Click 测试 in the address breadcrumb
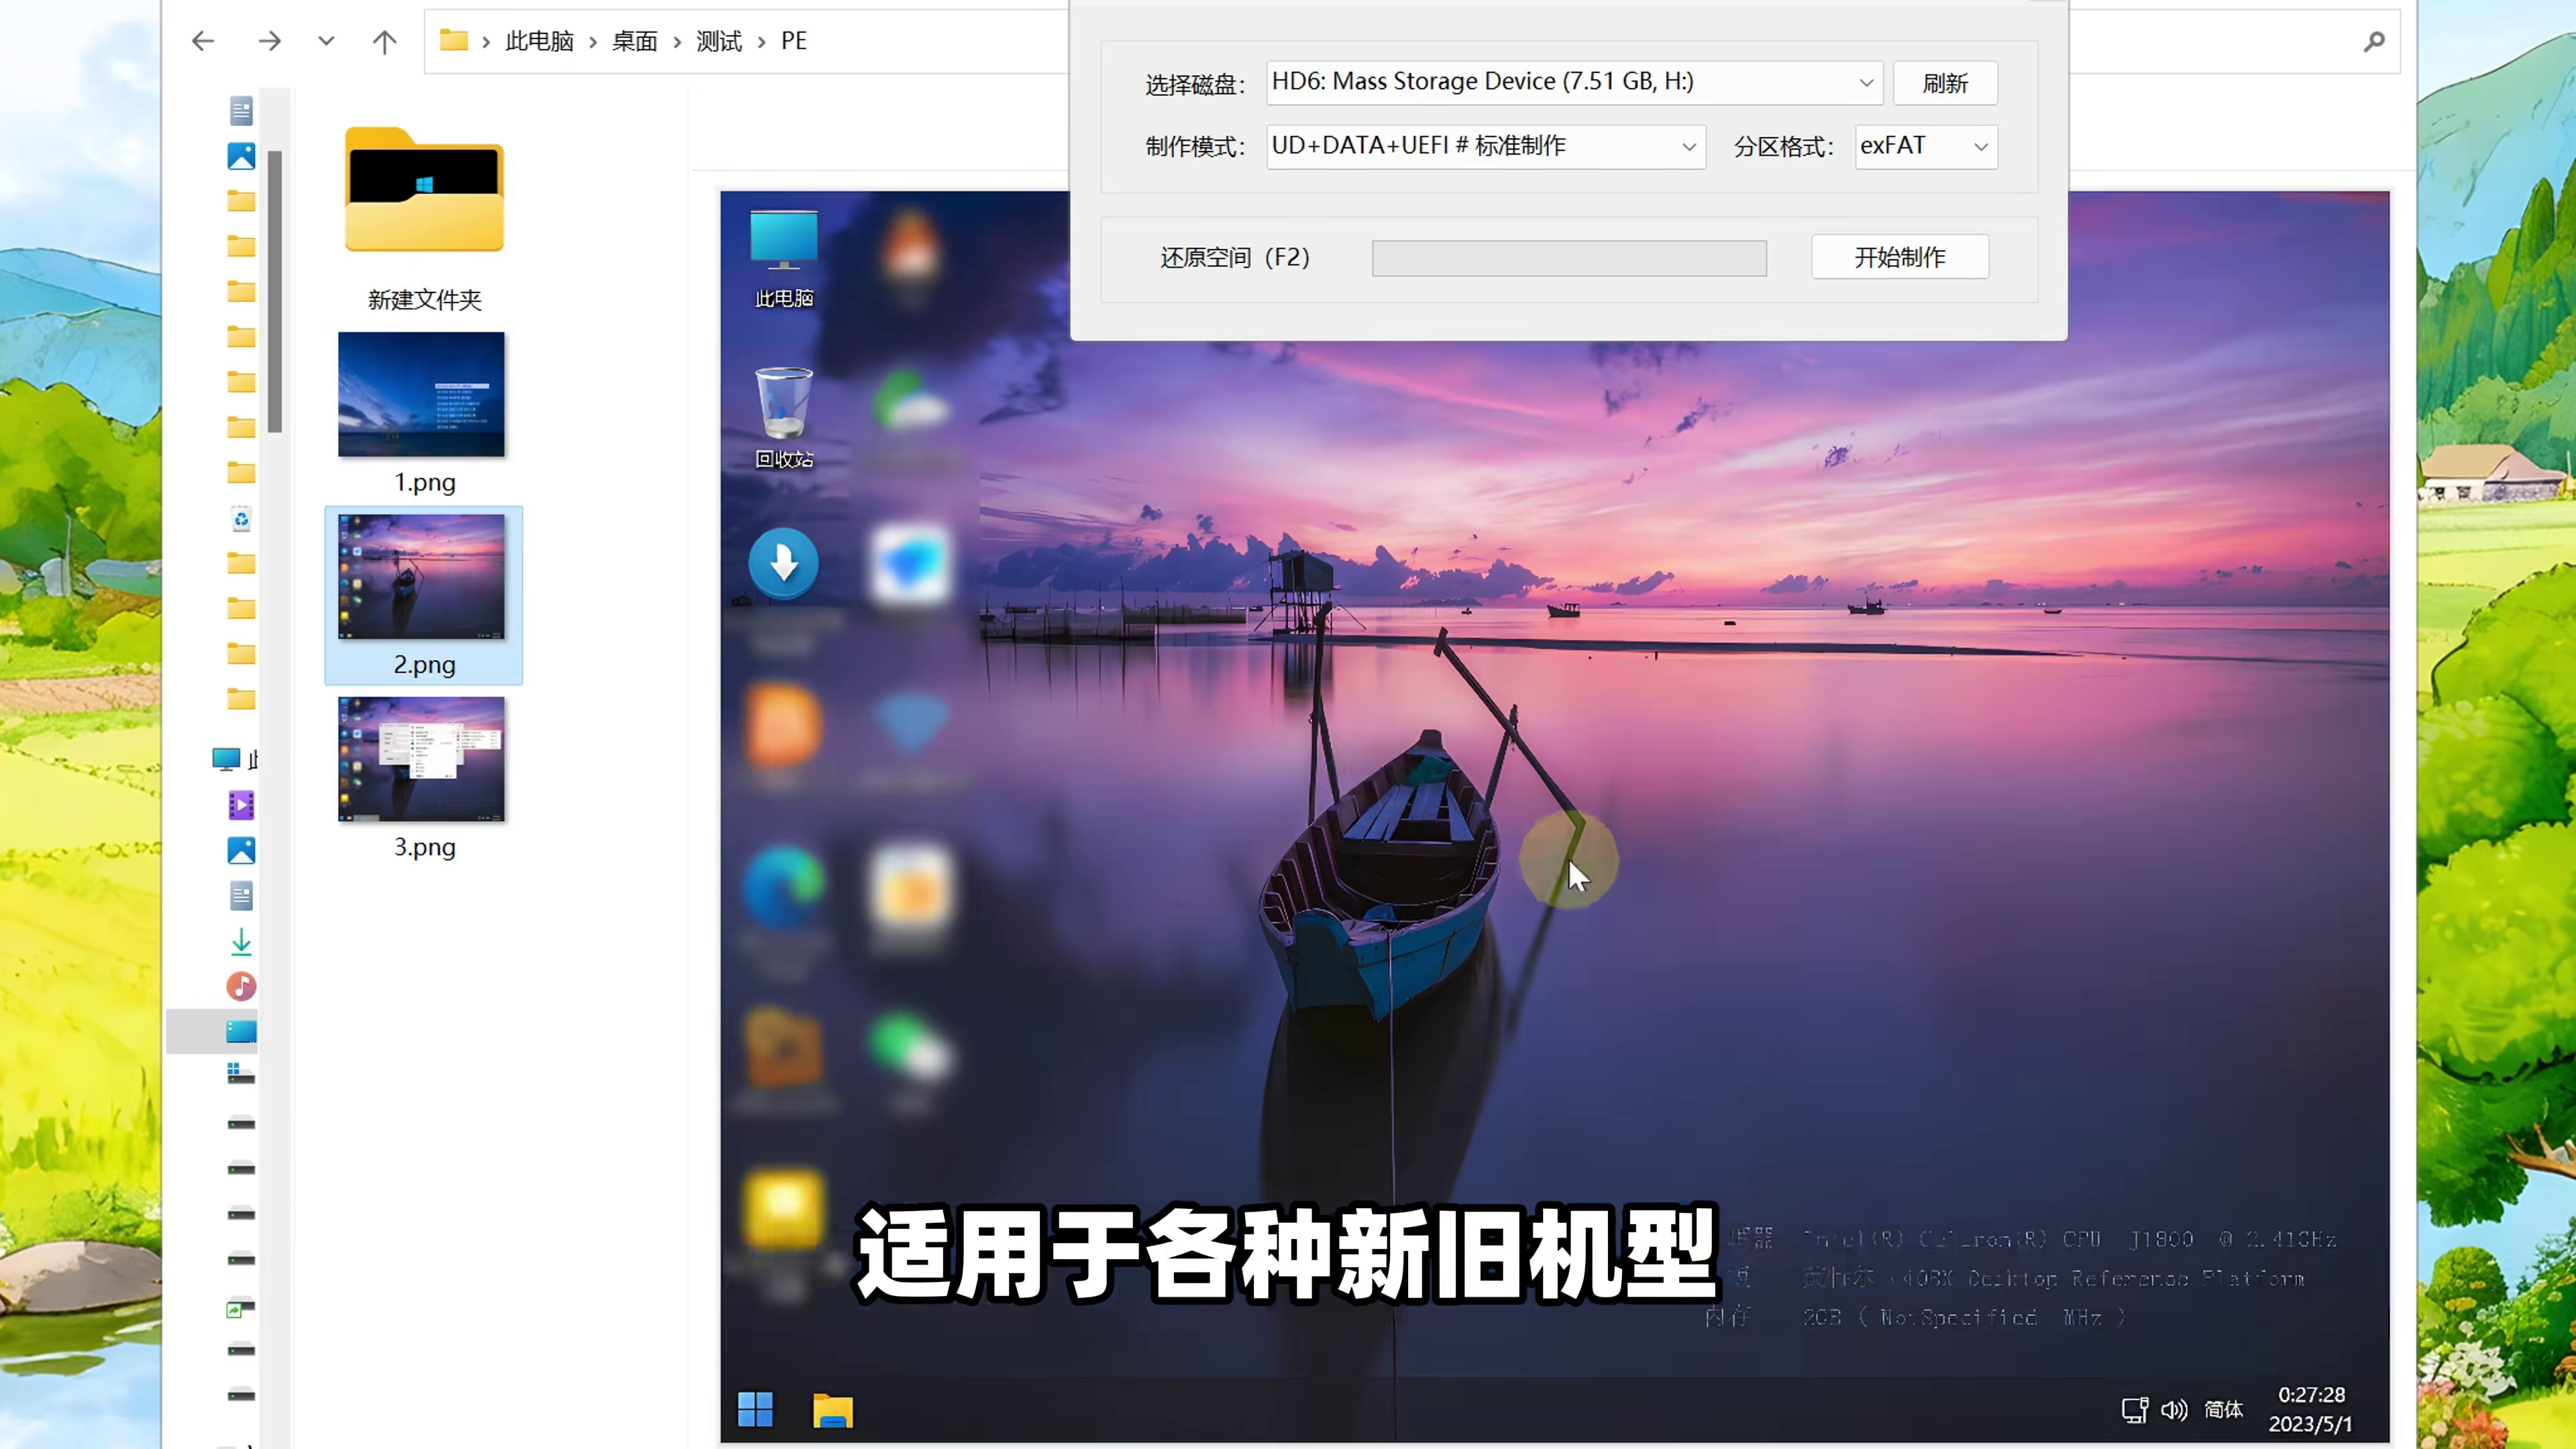 click(x=718, y=41)
